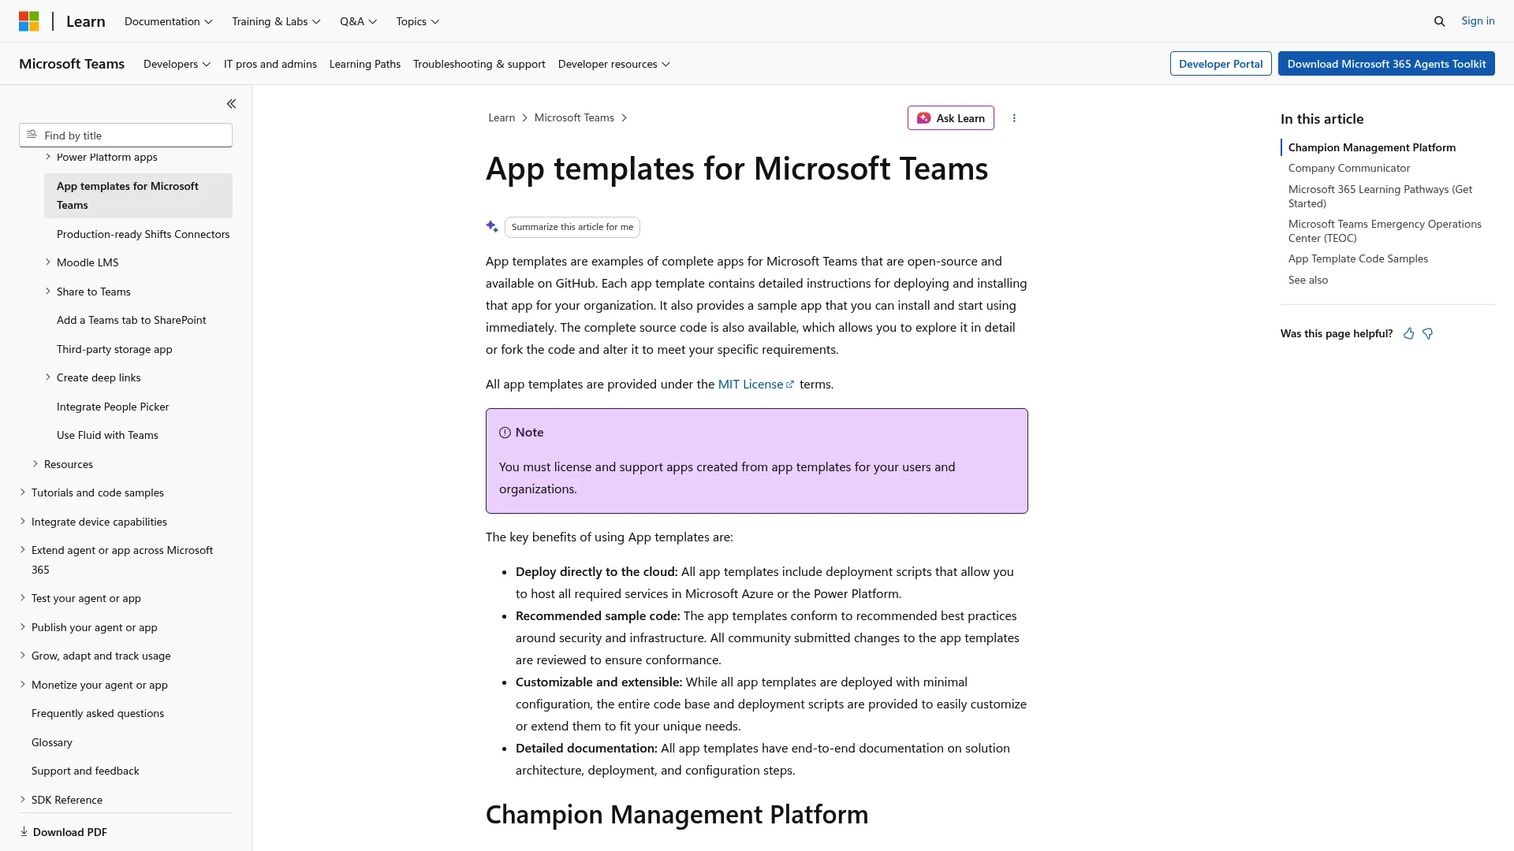Click Sign in link
1514x851 pixels.
click(1478, 21)
